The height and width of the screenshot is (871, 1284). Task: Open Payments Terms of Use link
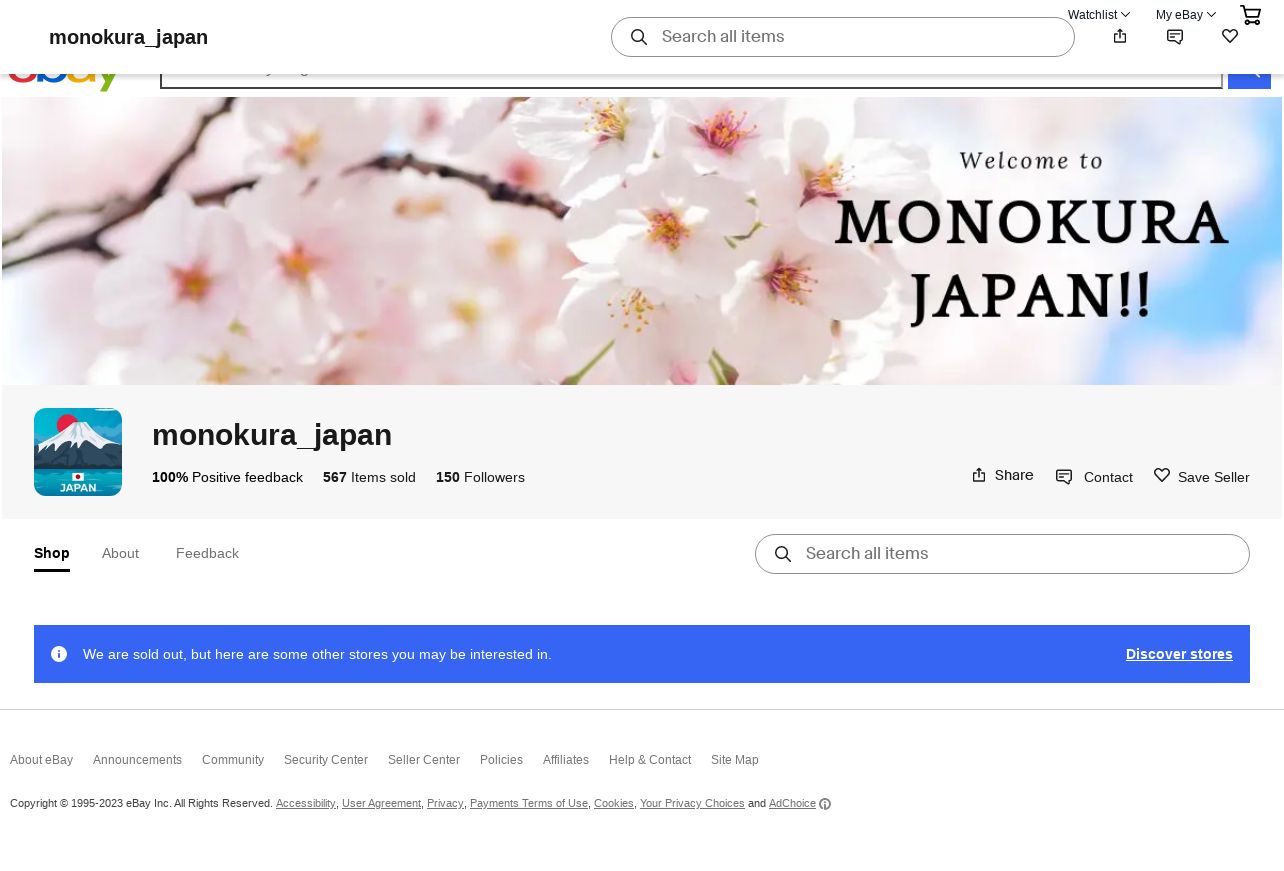tap(529, 804)
